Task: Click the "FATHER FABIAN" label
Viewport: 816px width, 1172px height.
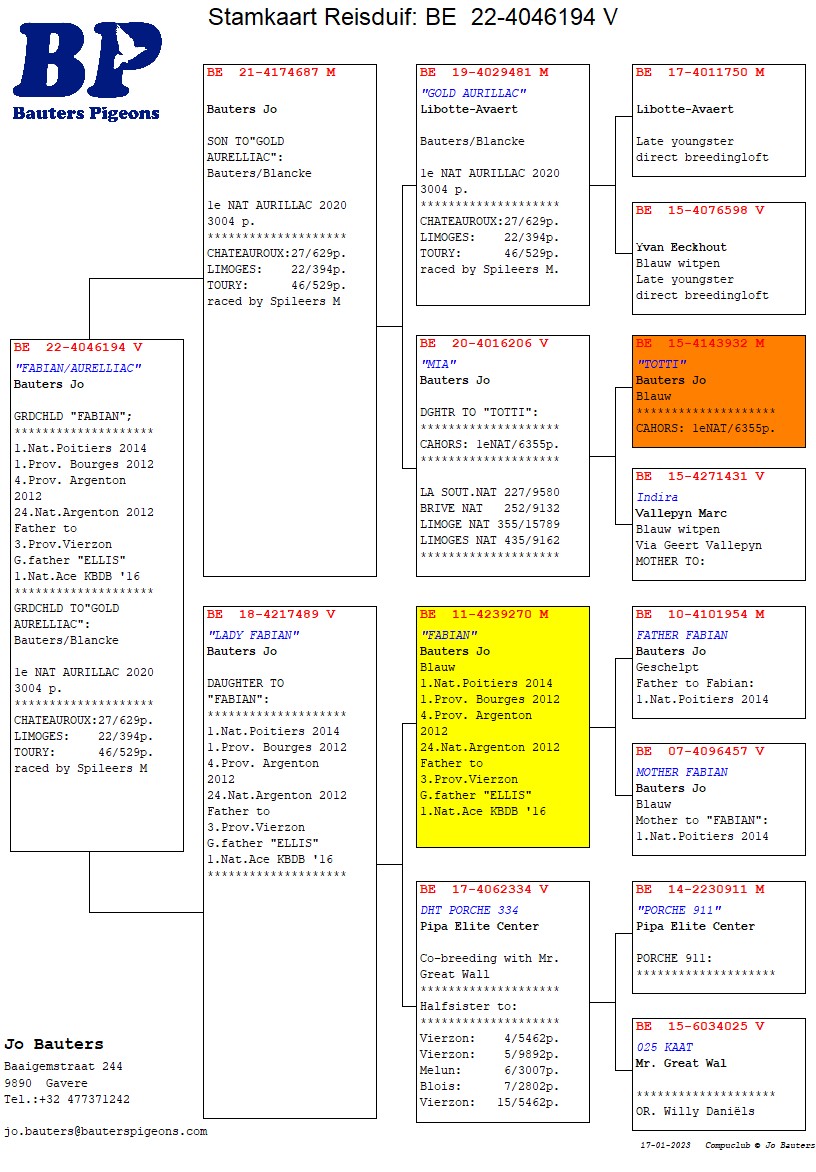Action: tap(682, 635)
